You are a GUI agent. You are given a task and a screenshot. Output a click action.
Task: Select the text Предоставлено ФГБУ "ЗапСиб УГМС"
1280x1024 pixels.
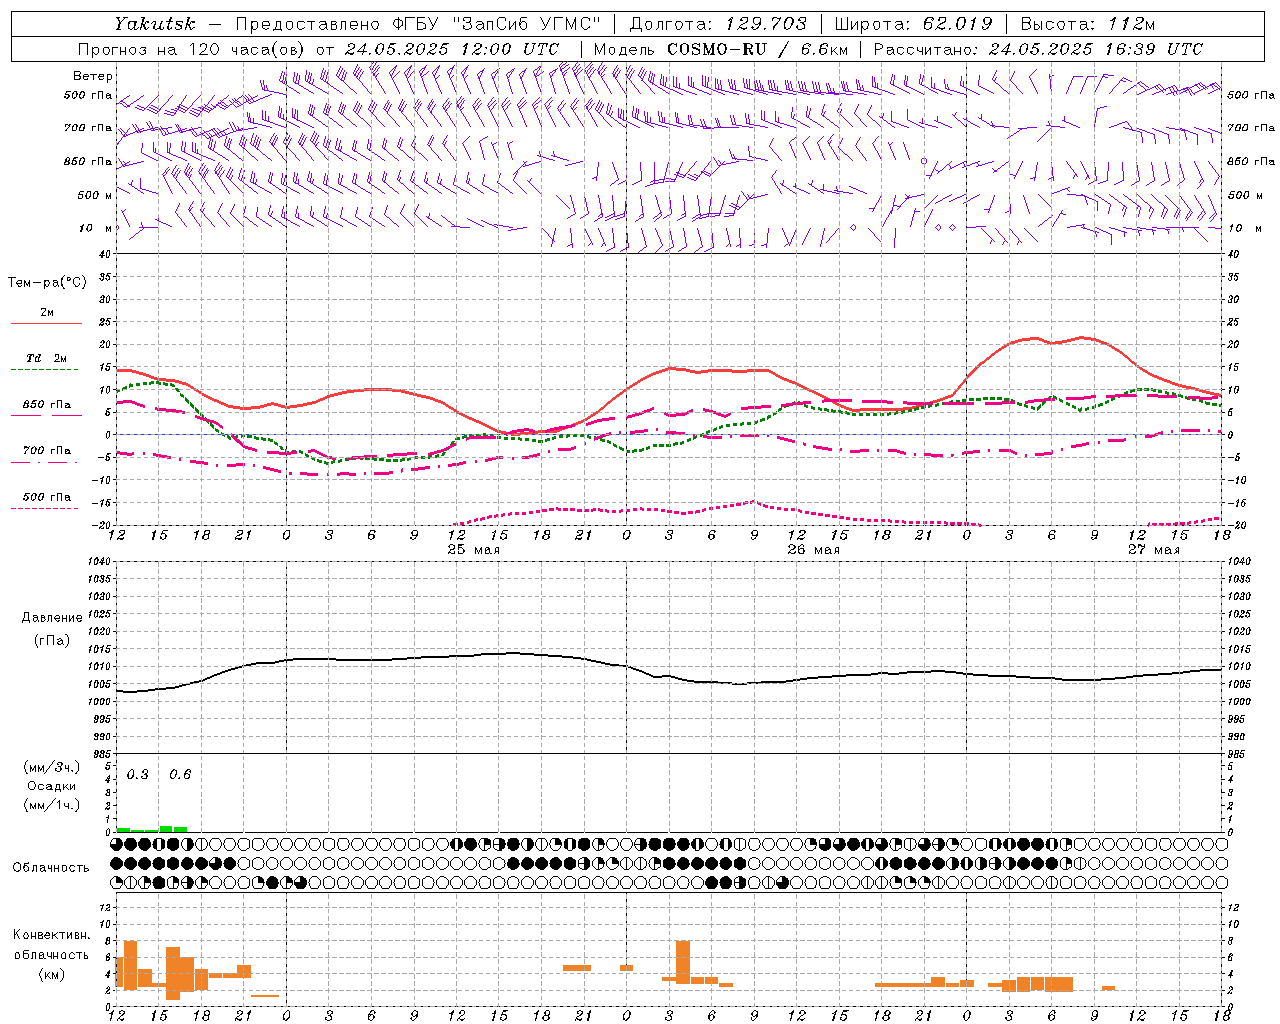coord(417,24)
